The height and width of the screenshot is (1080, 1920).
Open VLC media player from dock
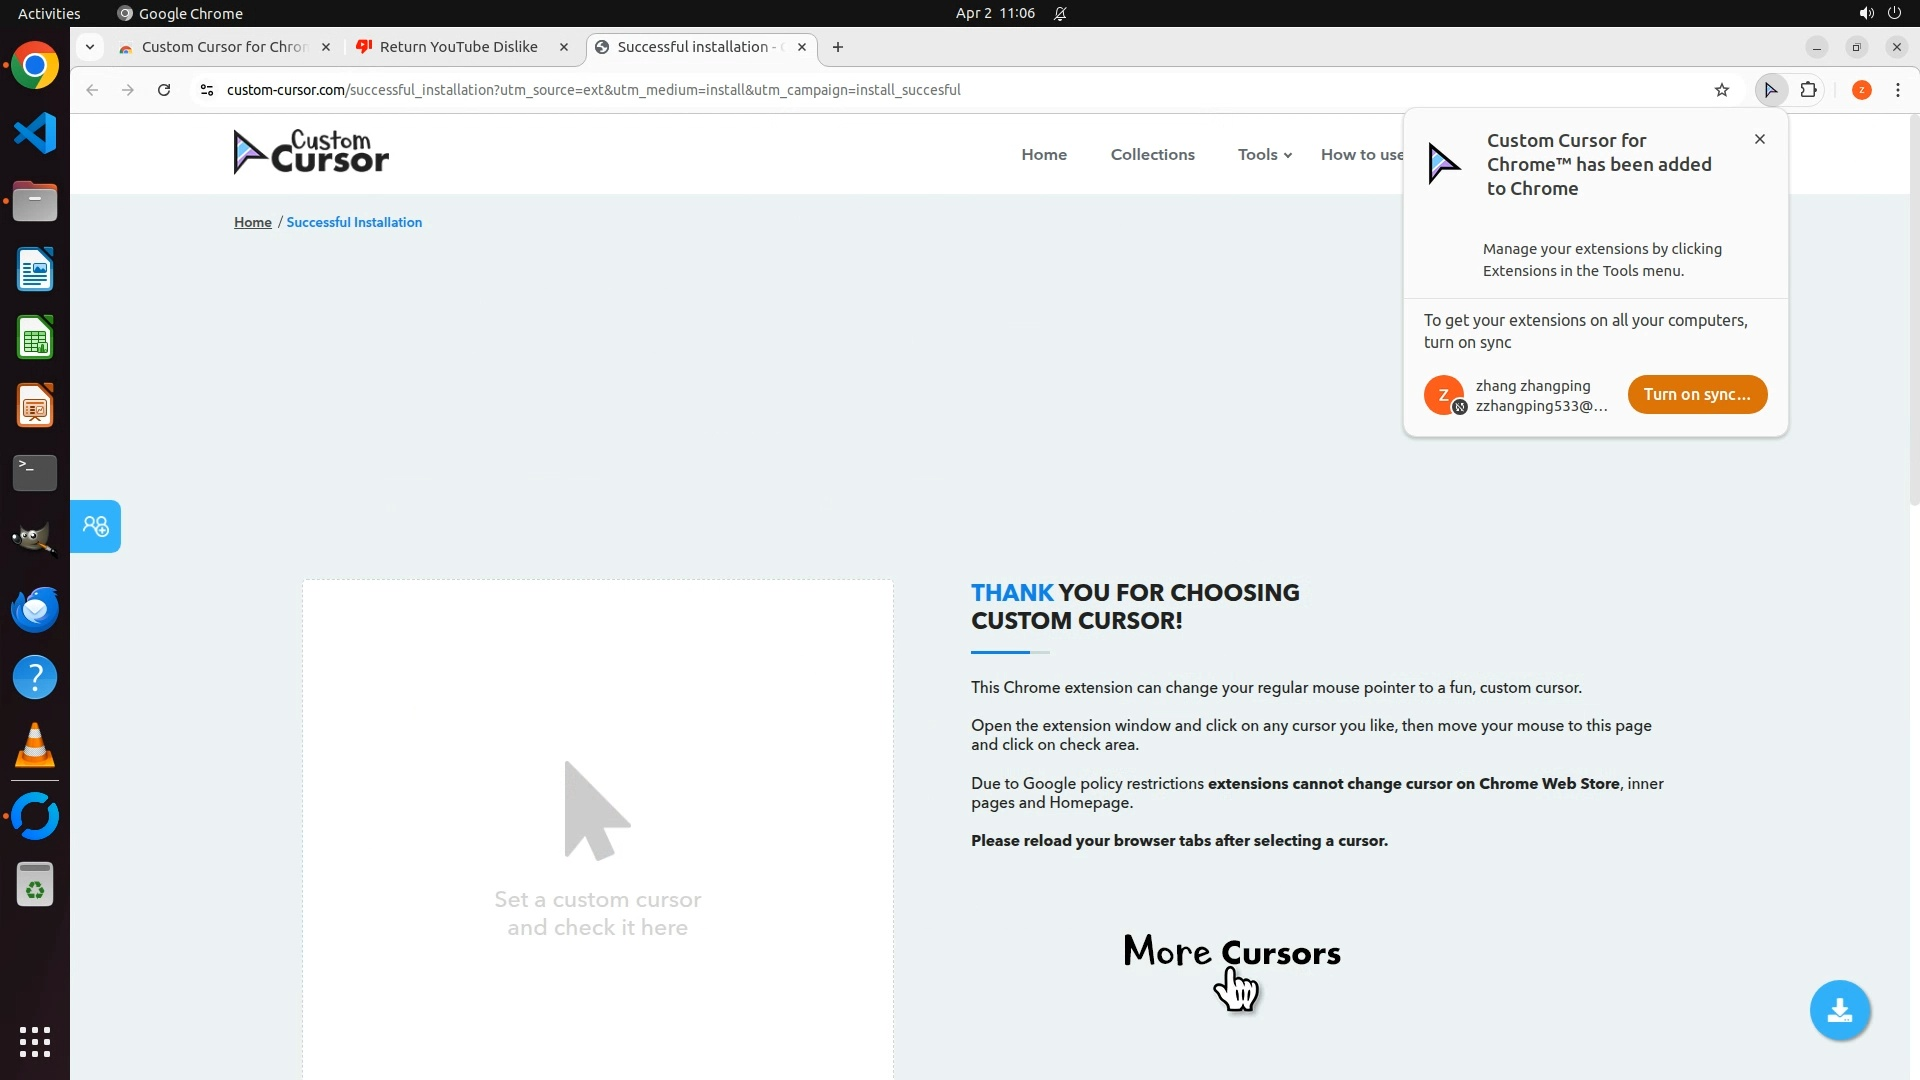pyautogui.click(x=35, y=746)
